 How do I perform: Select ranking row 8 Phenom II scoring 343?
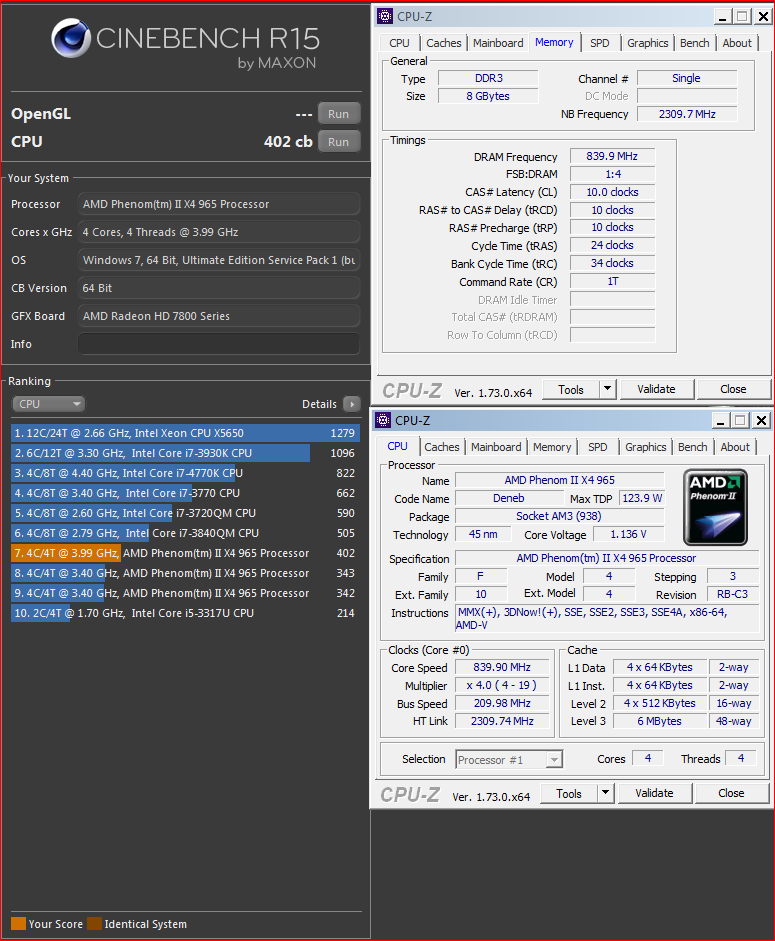click(x=185, y=573)
